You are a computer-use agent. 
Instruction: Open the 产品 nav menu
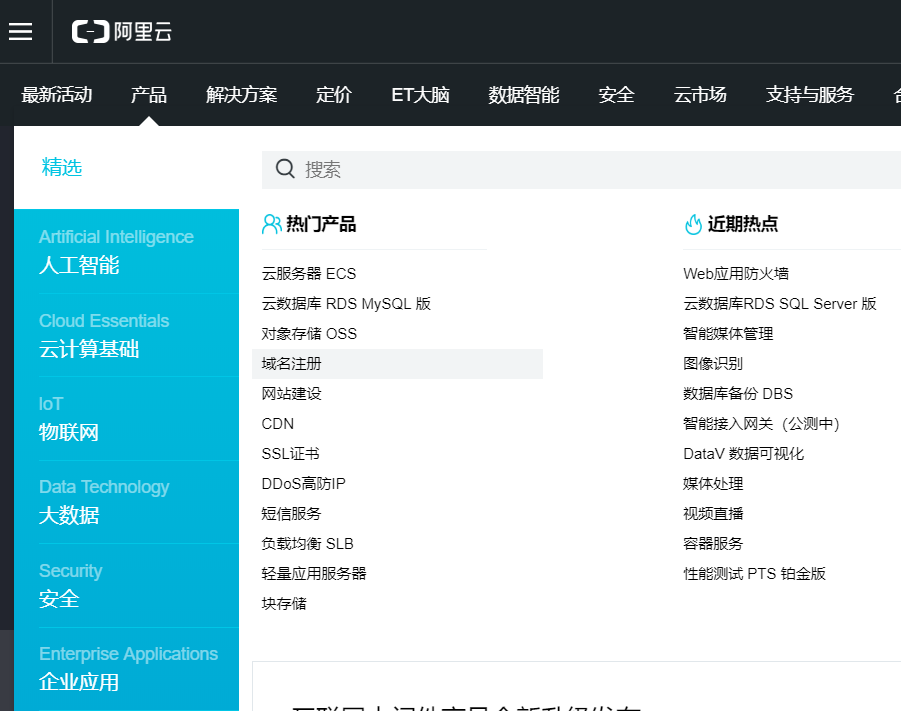[x=148, y=95]
